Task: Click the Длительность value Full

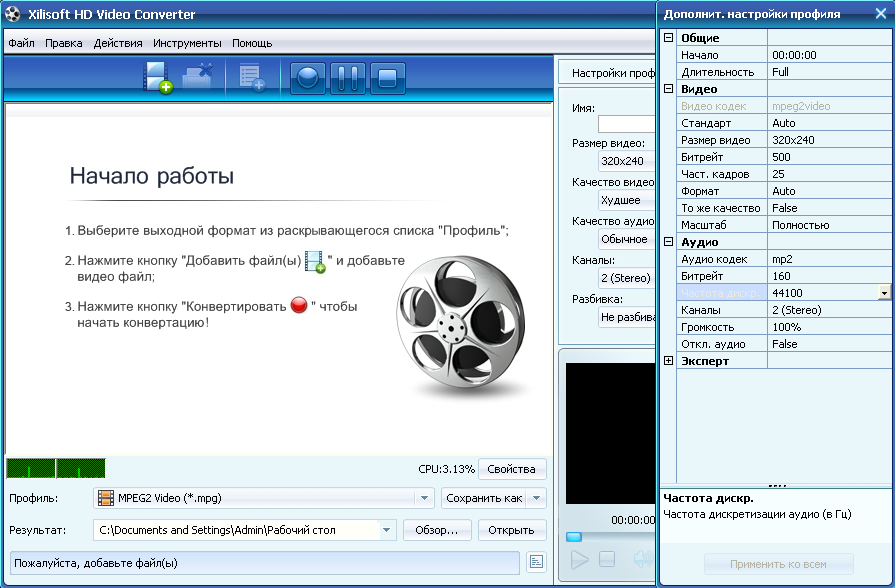Action: coord(829,72)
